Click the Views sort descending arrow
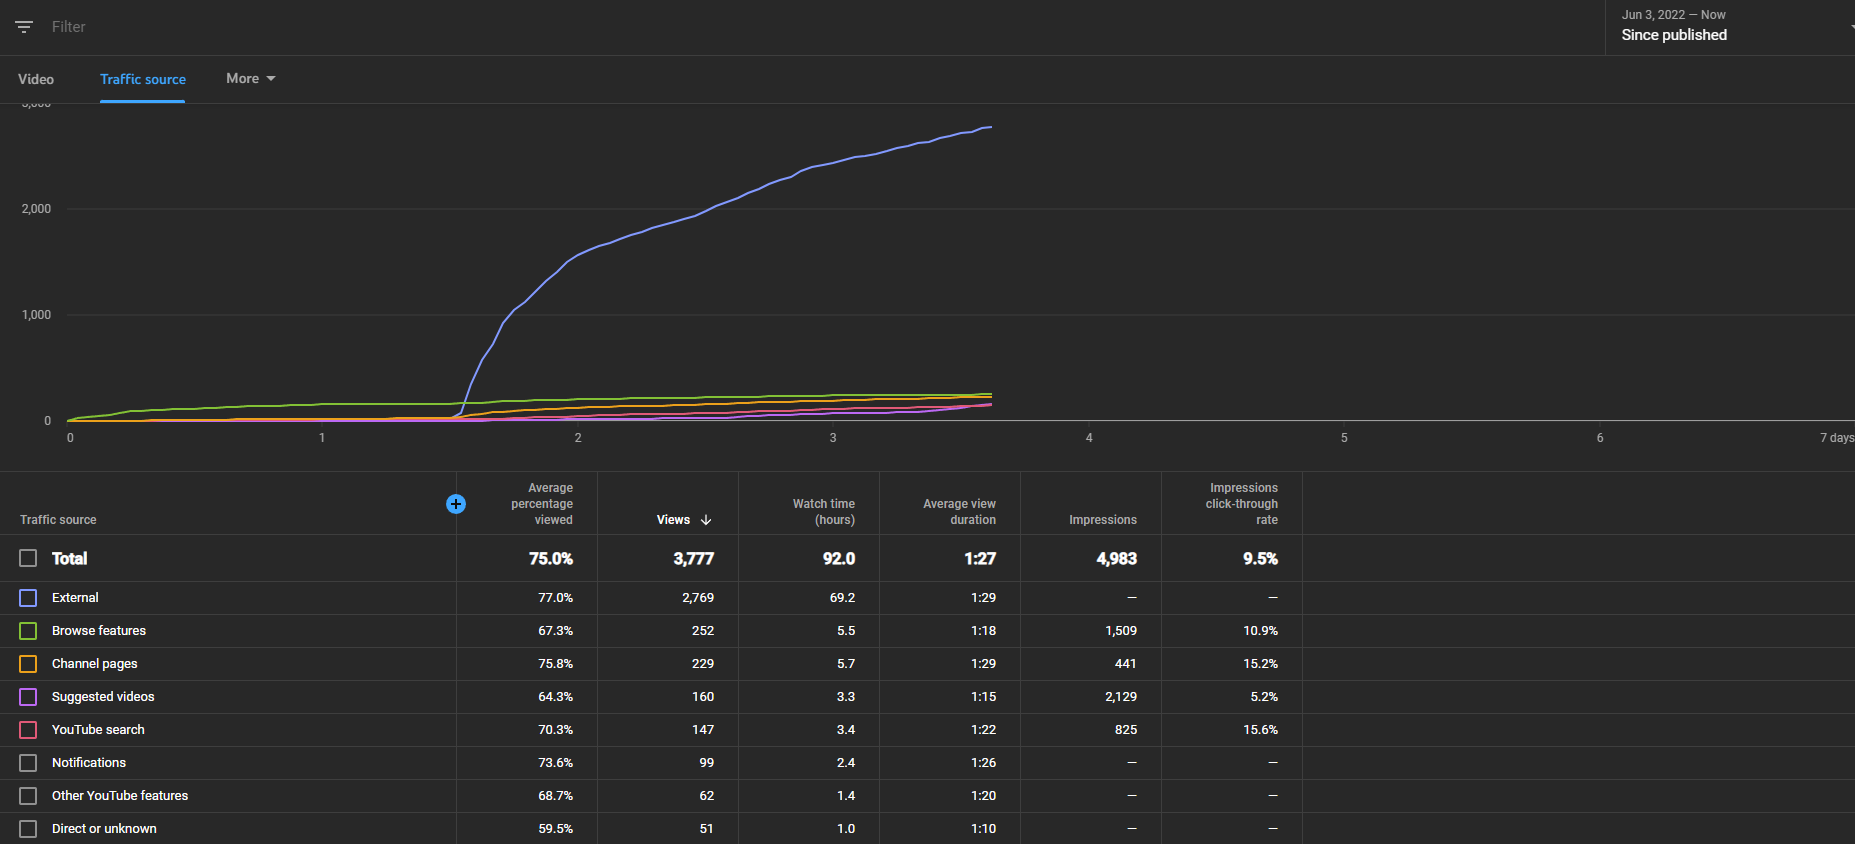 pyautogui.click(x=706, y=520)
